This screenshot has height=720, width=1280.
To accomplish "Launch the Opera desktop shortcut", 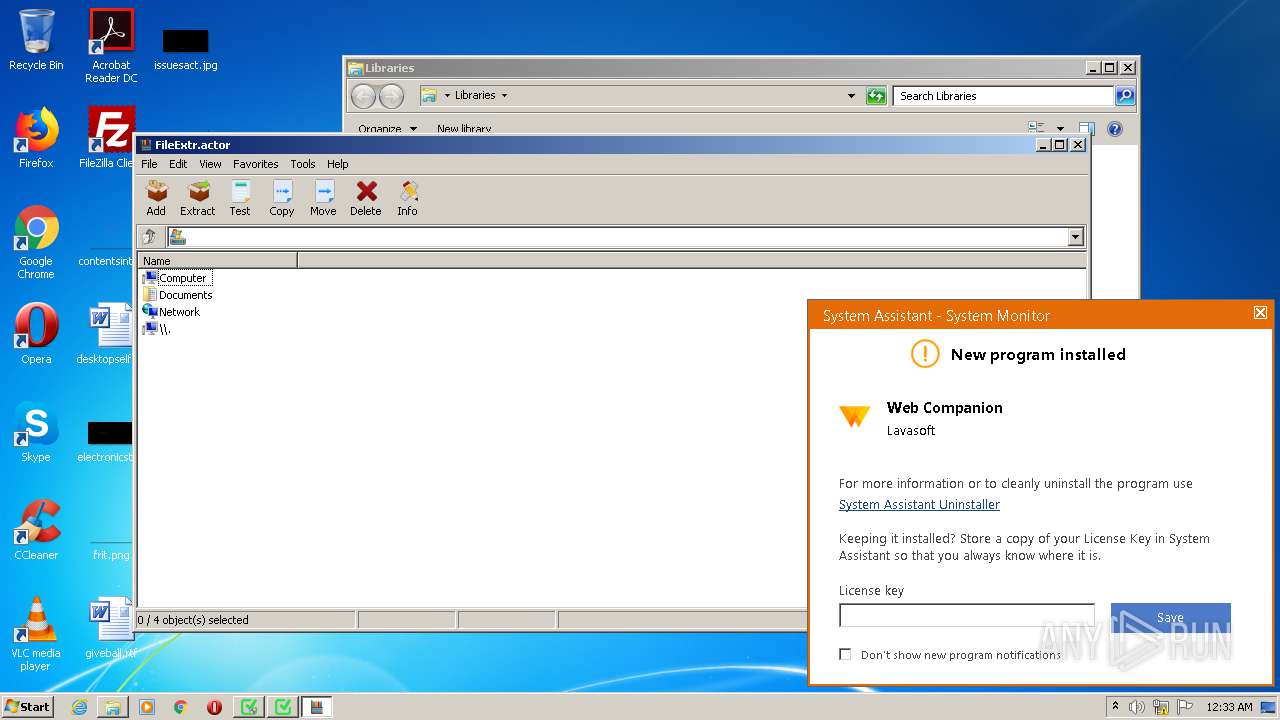I will coord(36,334).
